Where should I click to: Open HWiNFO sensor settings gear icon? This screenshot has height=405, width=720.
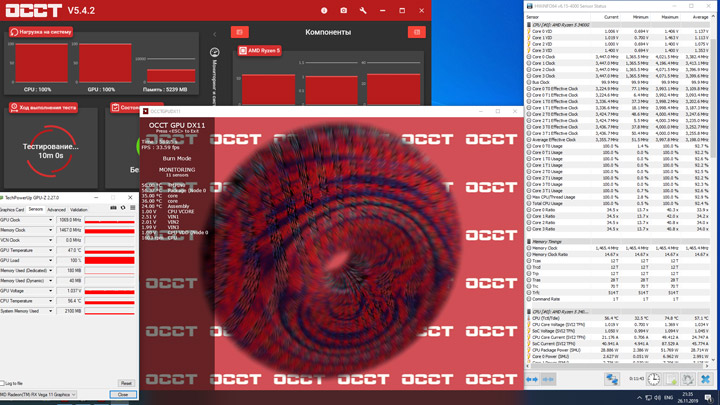click(688, 379)
